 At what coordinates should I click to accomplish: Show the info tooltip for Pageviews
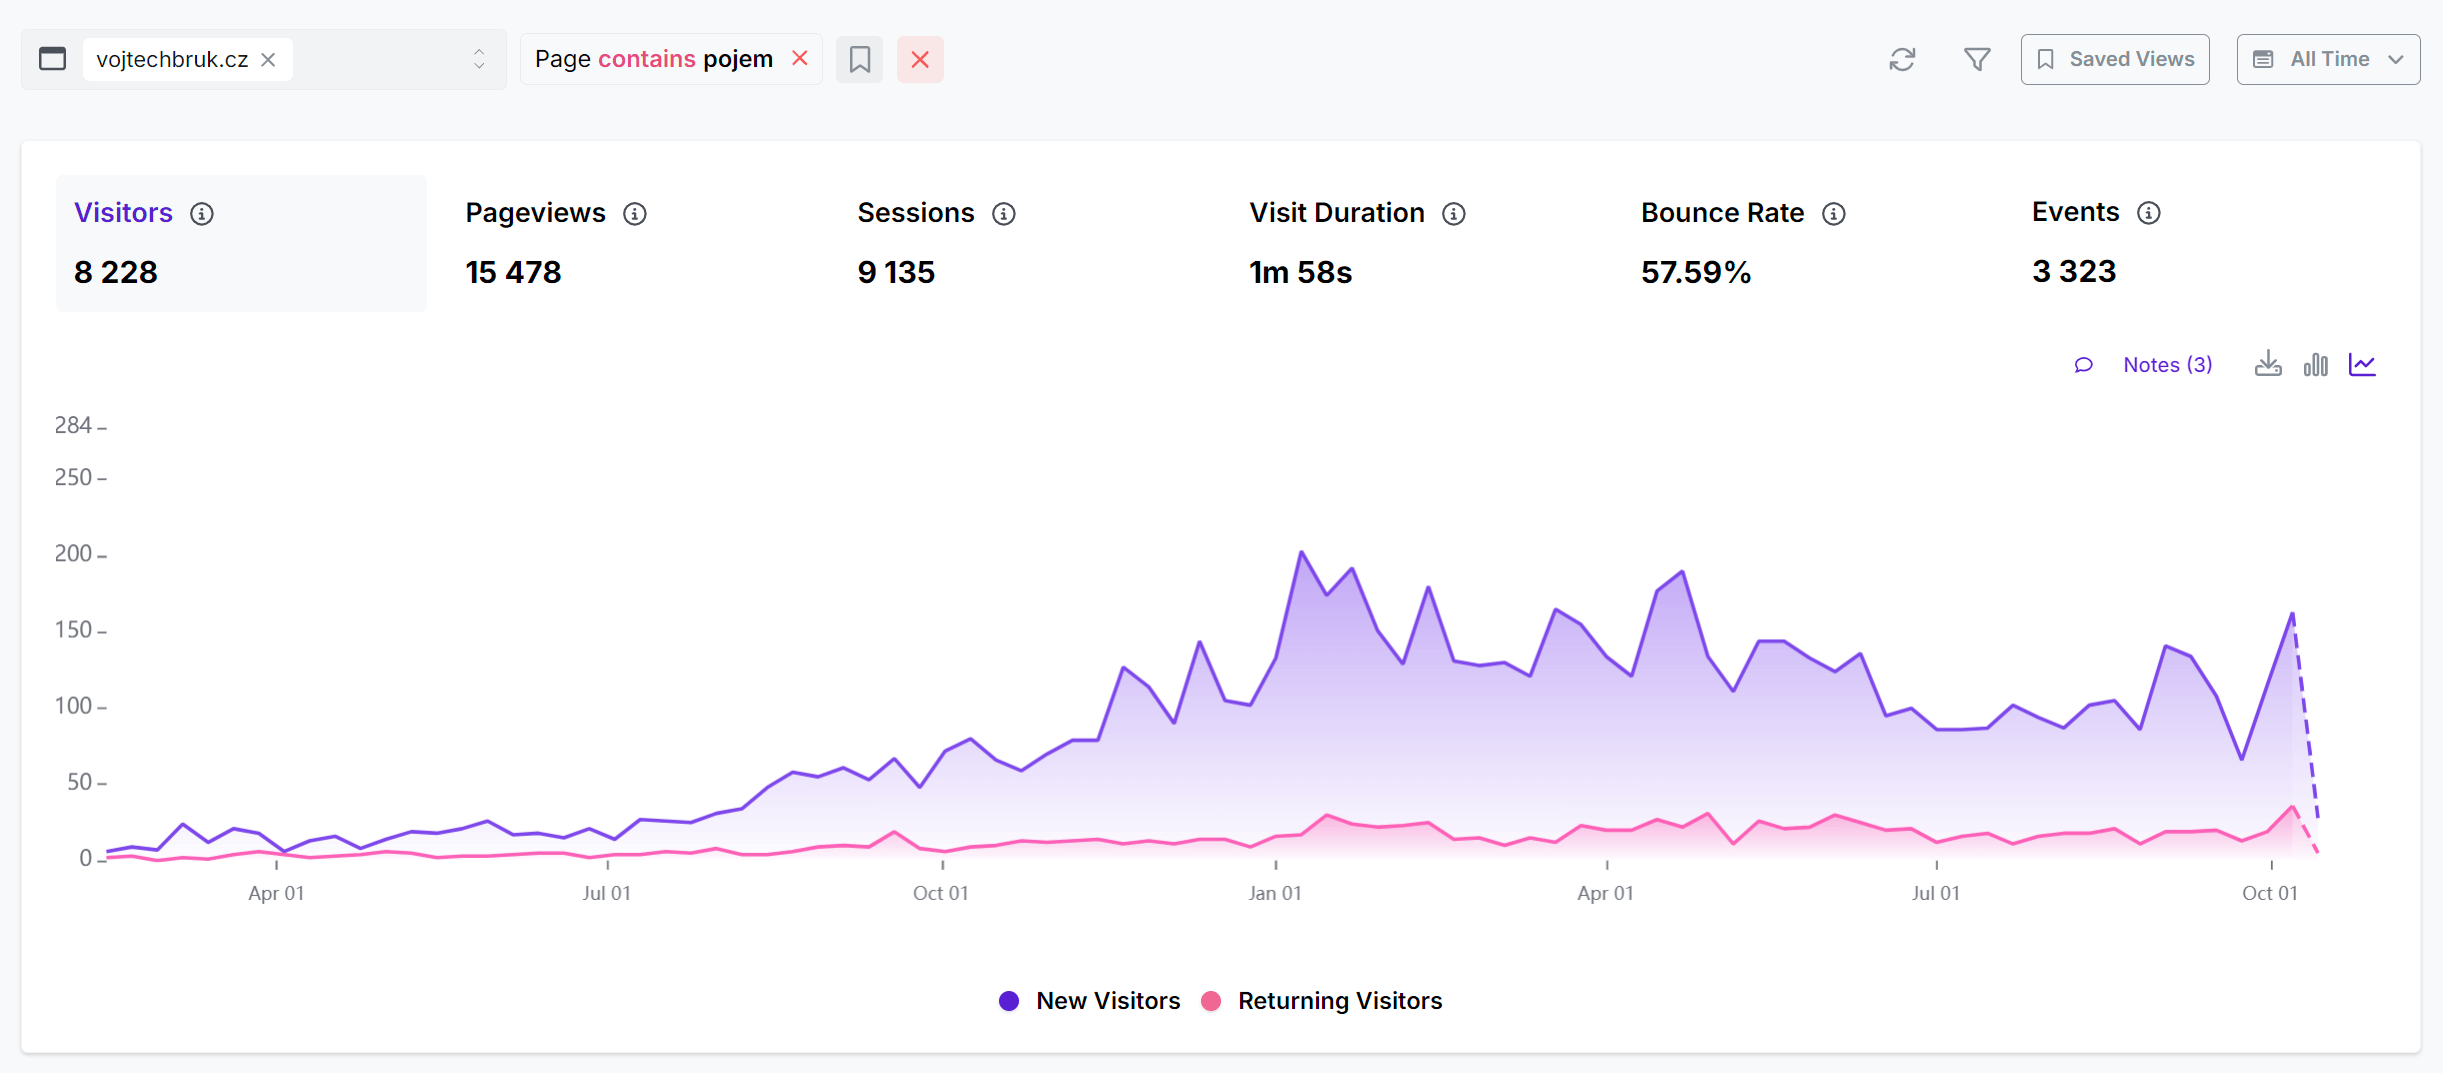tap(635, 214)
